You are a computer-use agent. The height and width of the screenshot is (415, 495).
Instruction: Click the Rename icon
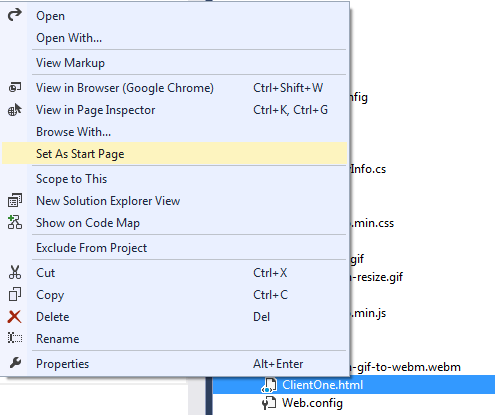pos(15,338)
